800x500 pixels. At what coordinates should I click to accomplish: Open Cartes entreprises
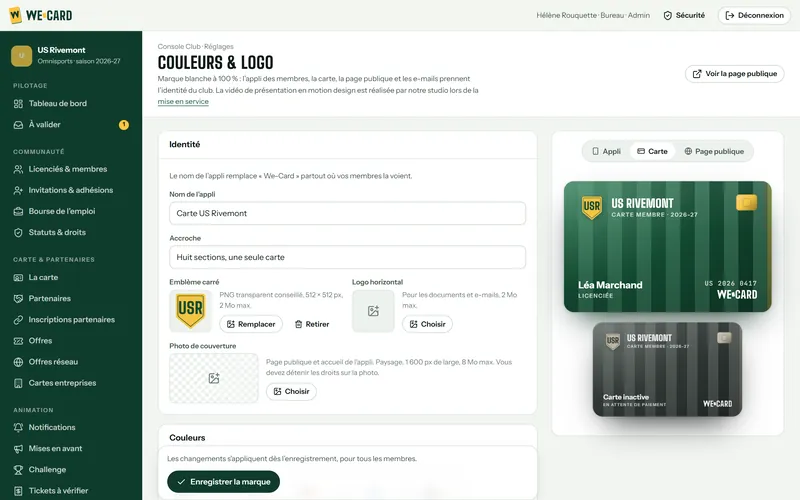click(71, 383)
